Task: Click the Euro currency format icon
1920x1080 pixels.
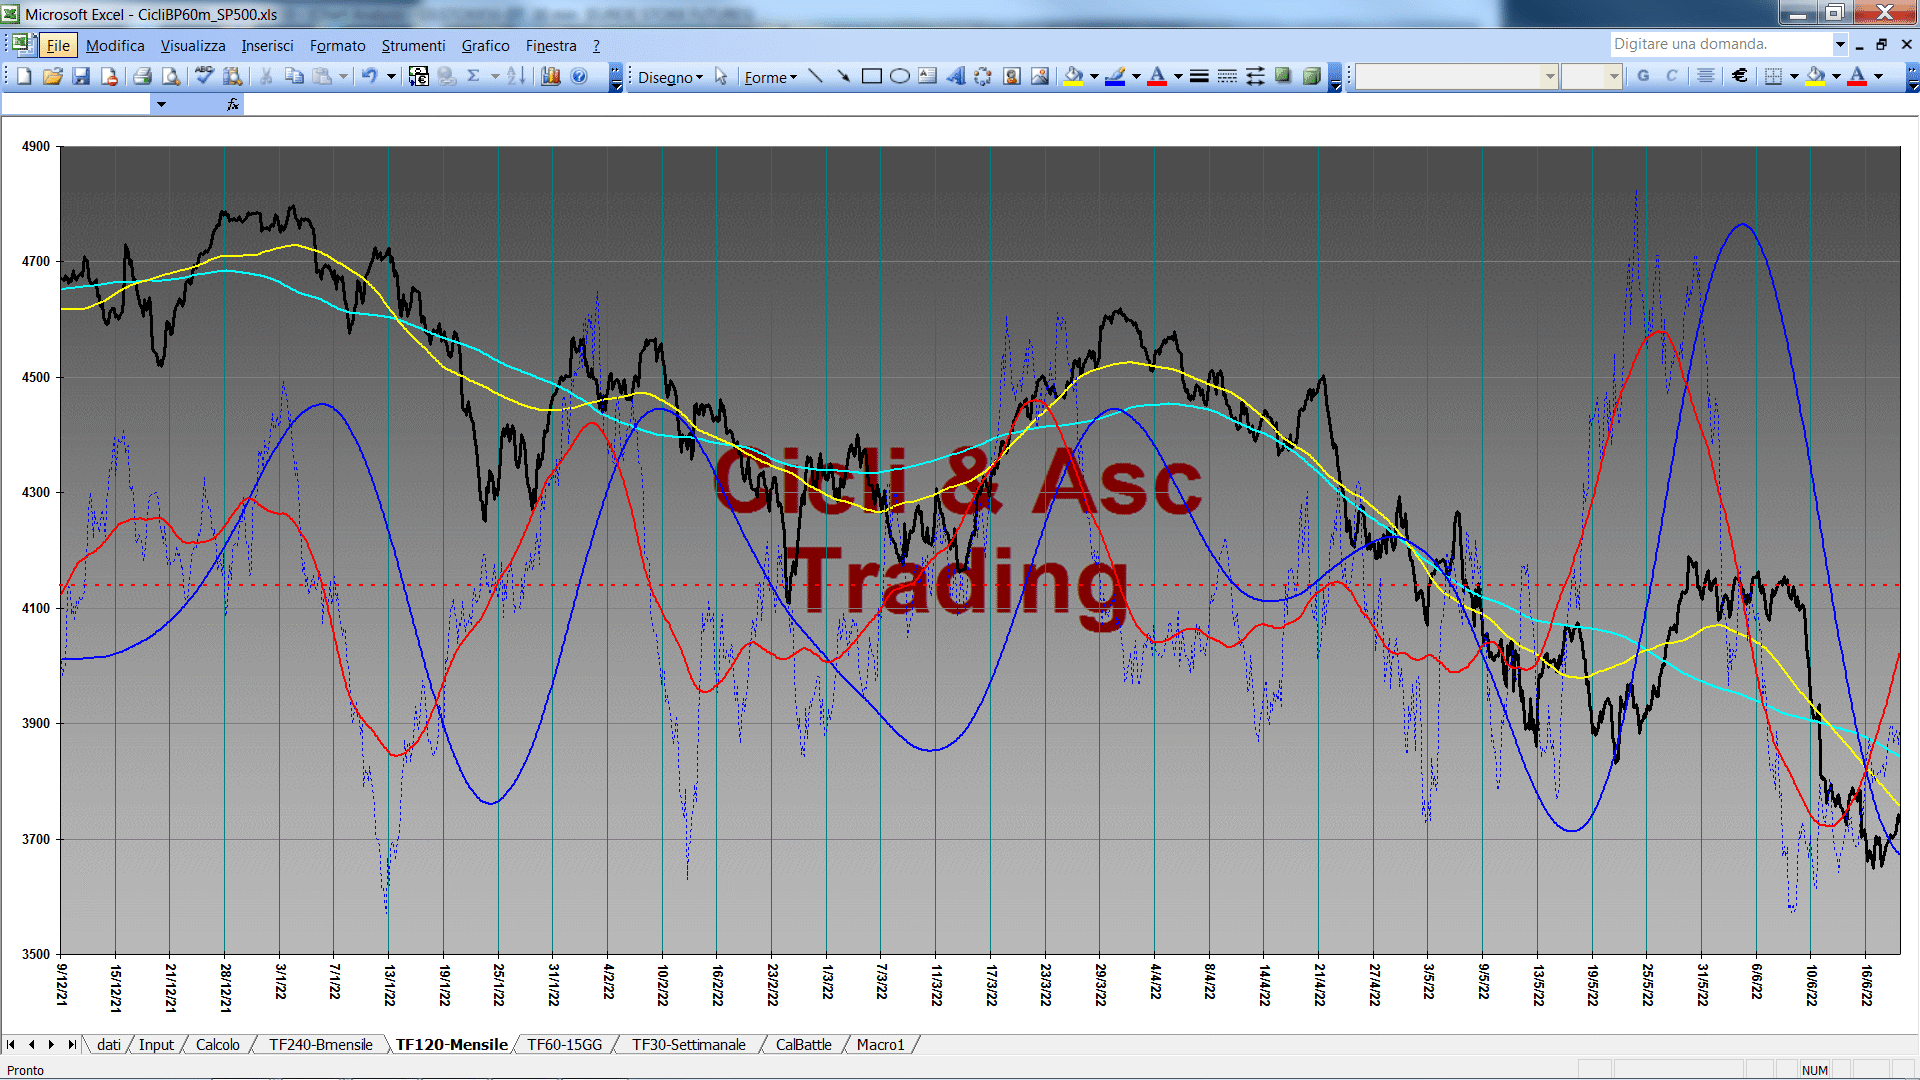Action: click(x=1740, y=76)
